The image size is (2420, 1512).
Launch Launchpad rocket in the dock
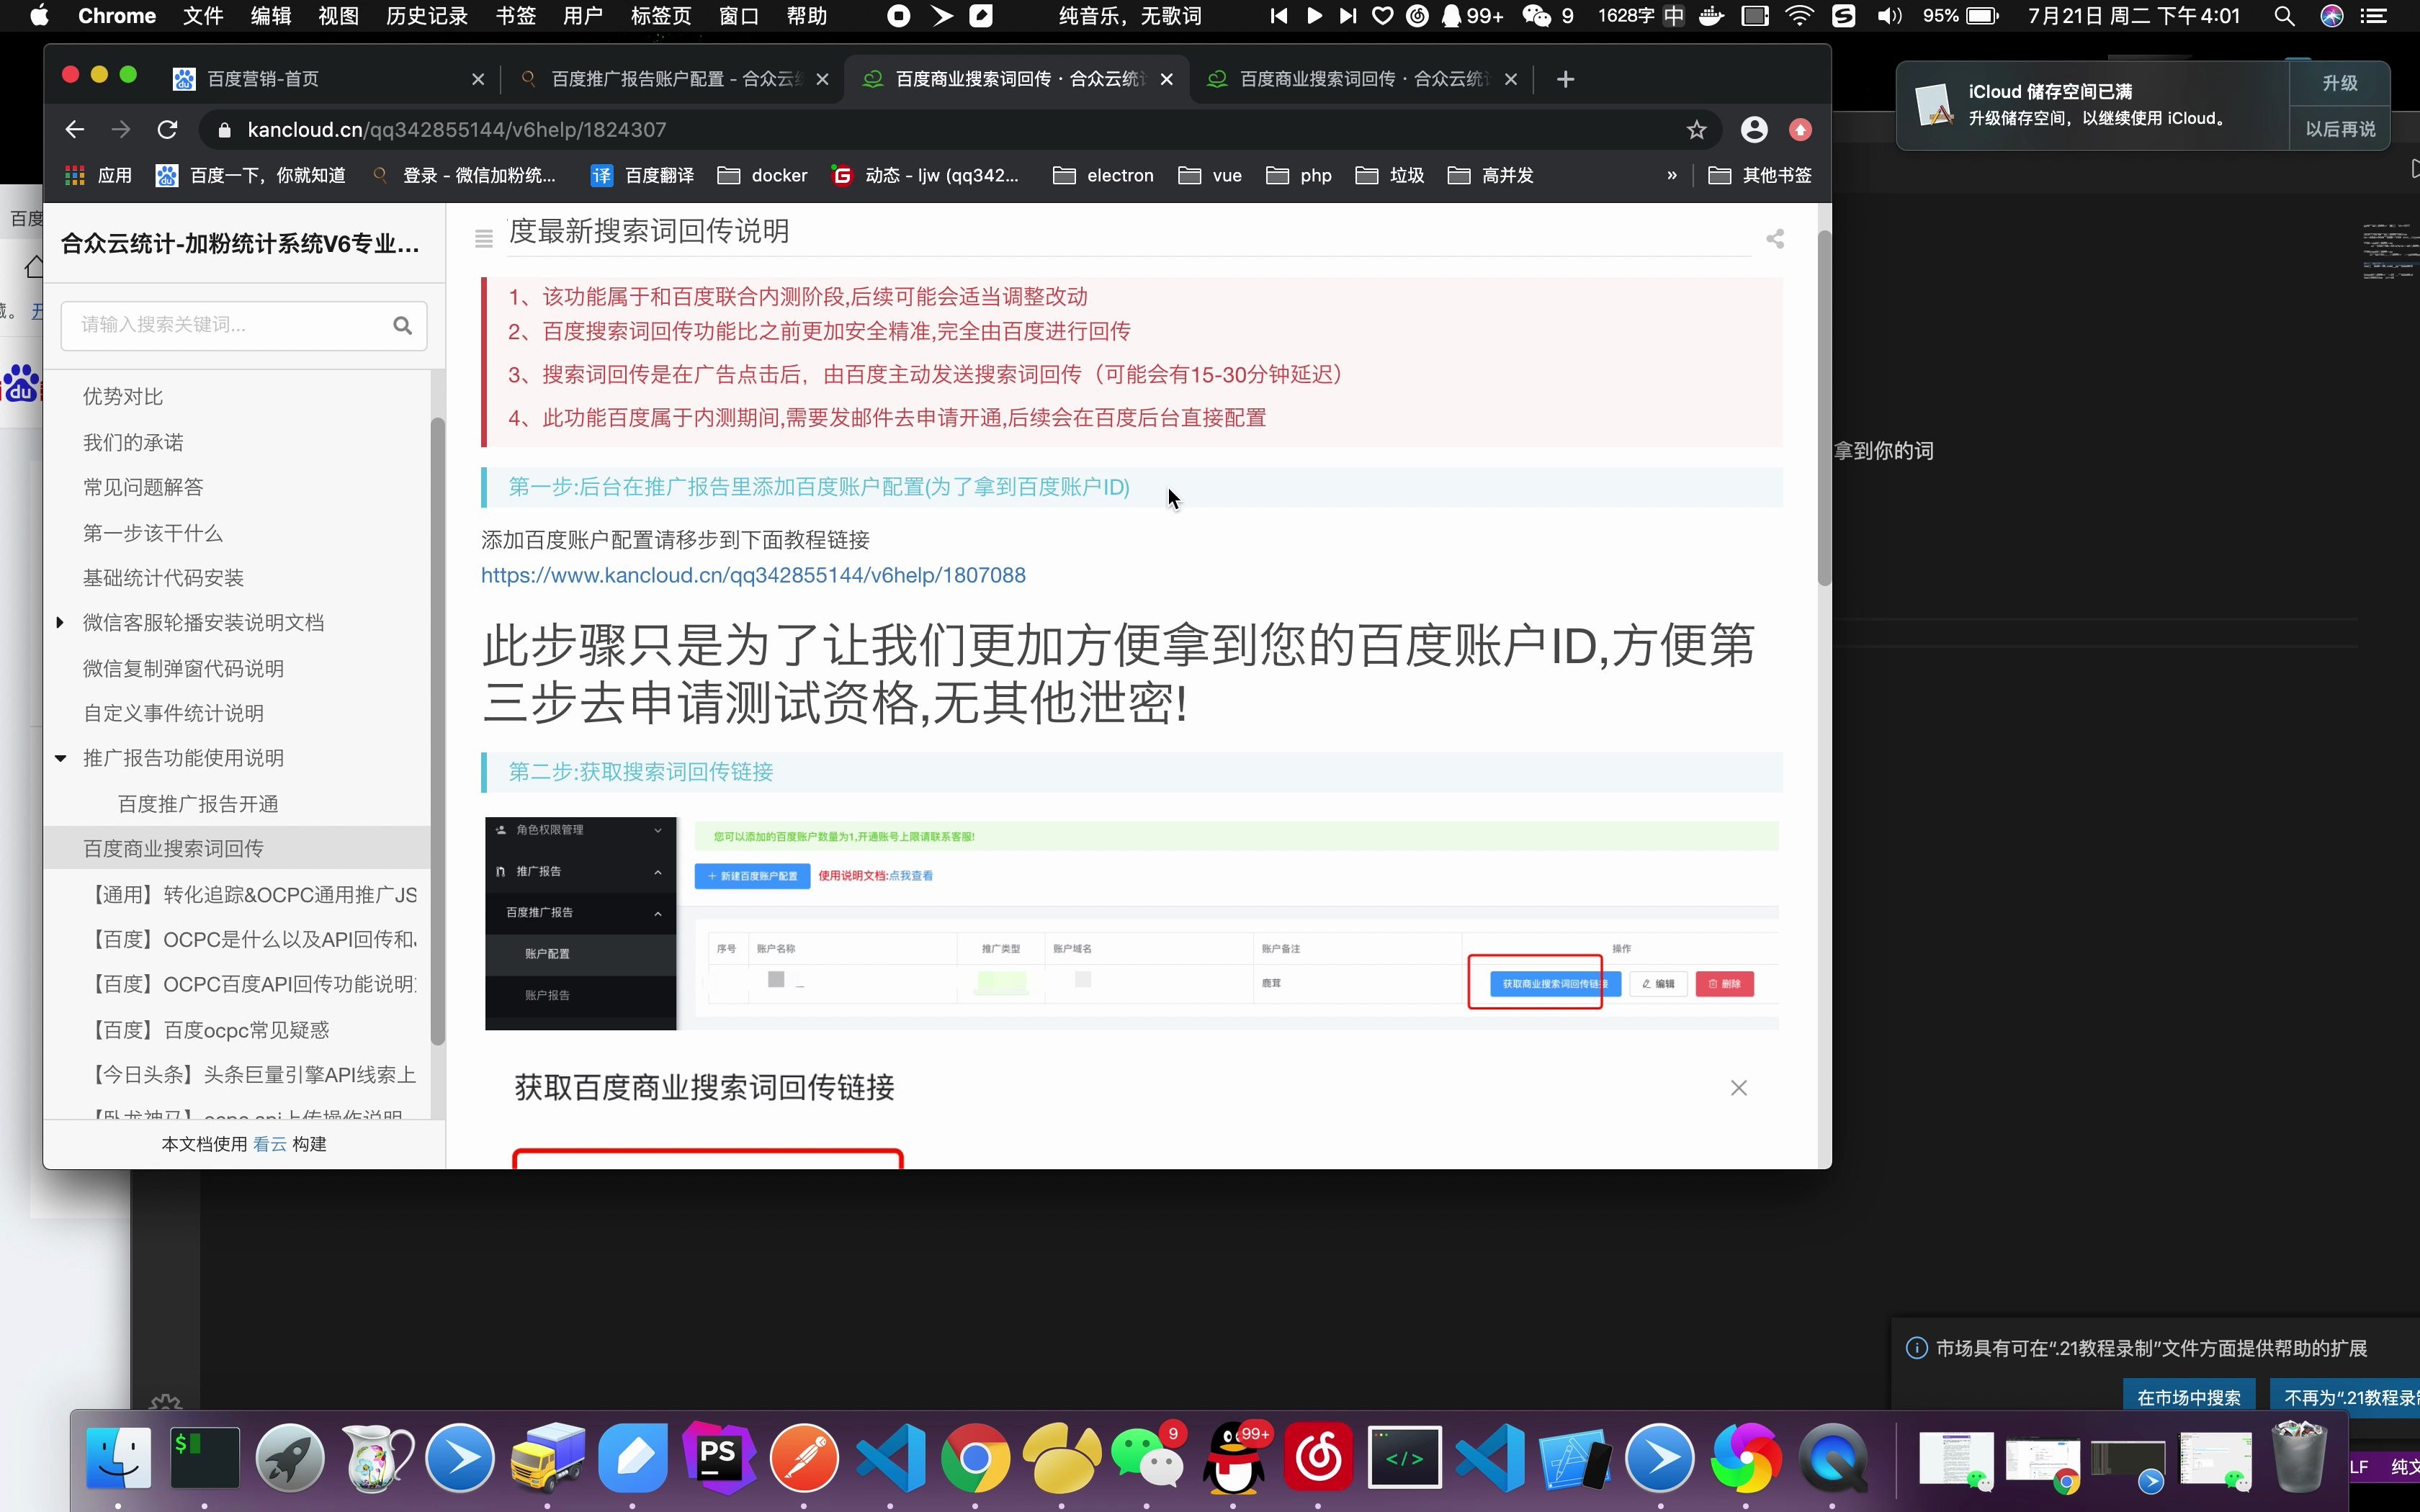(290, 1458)
